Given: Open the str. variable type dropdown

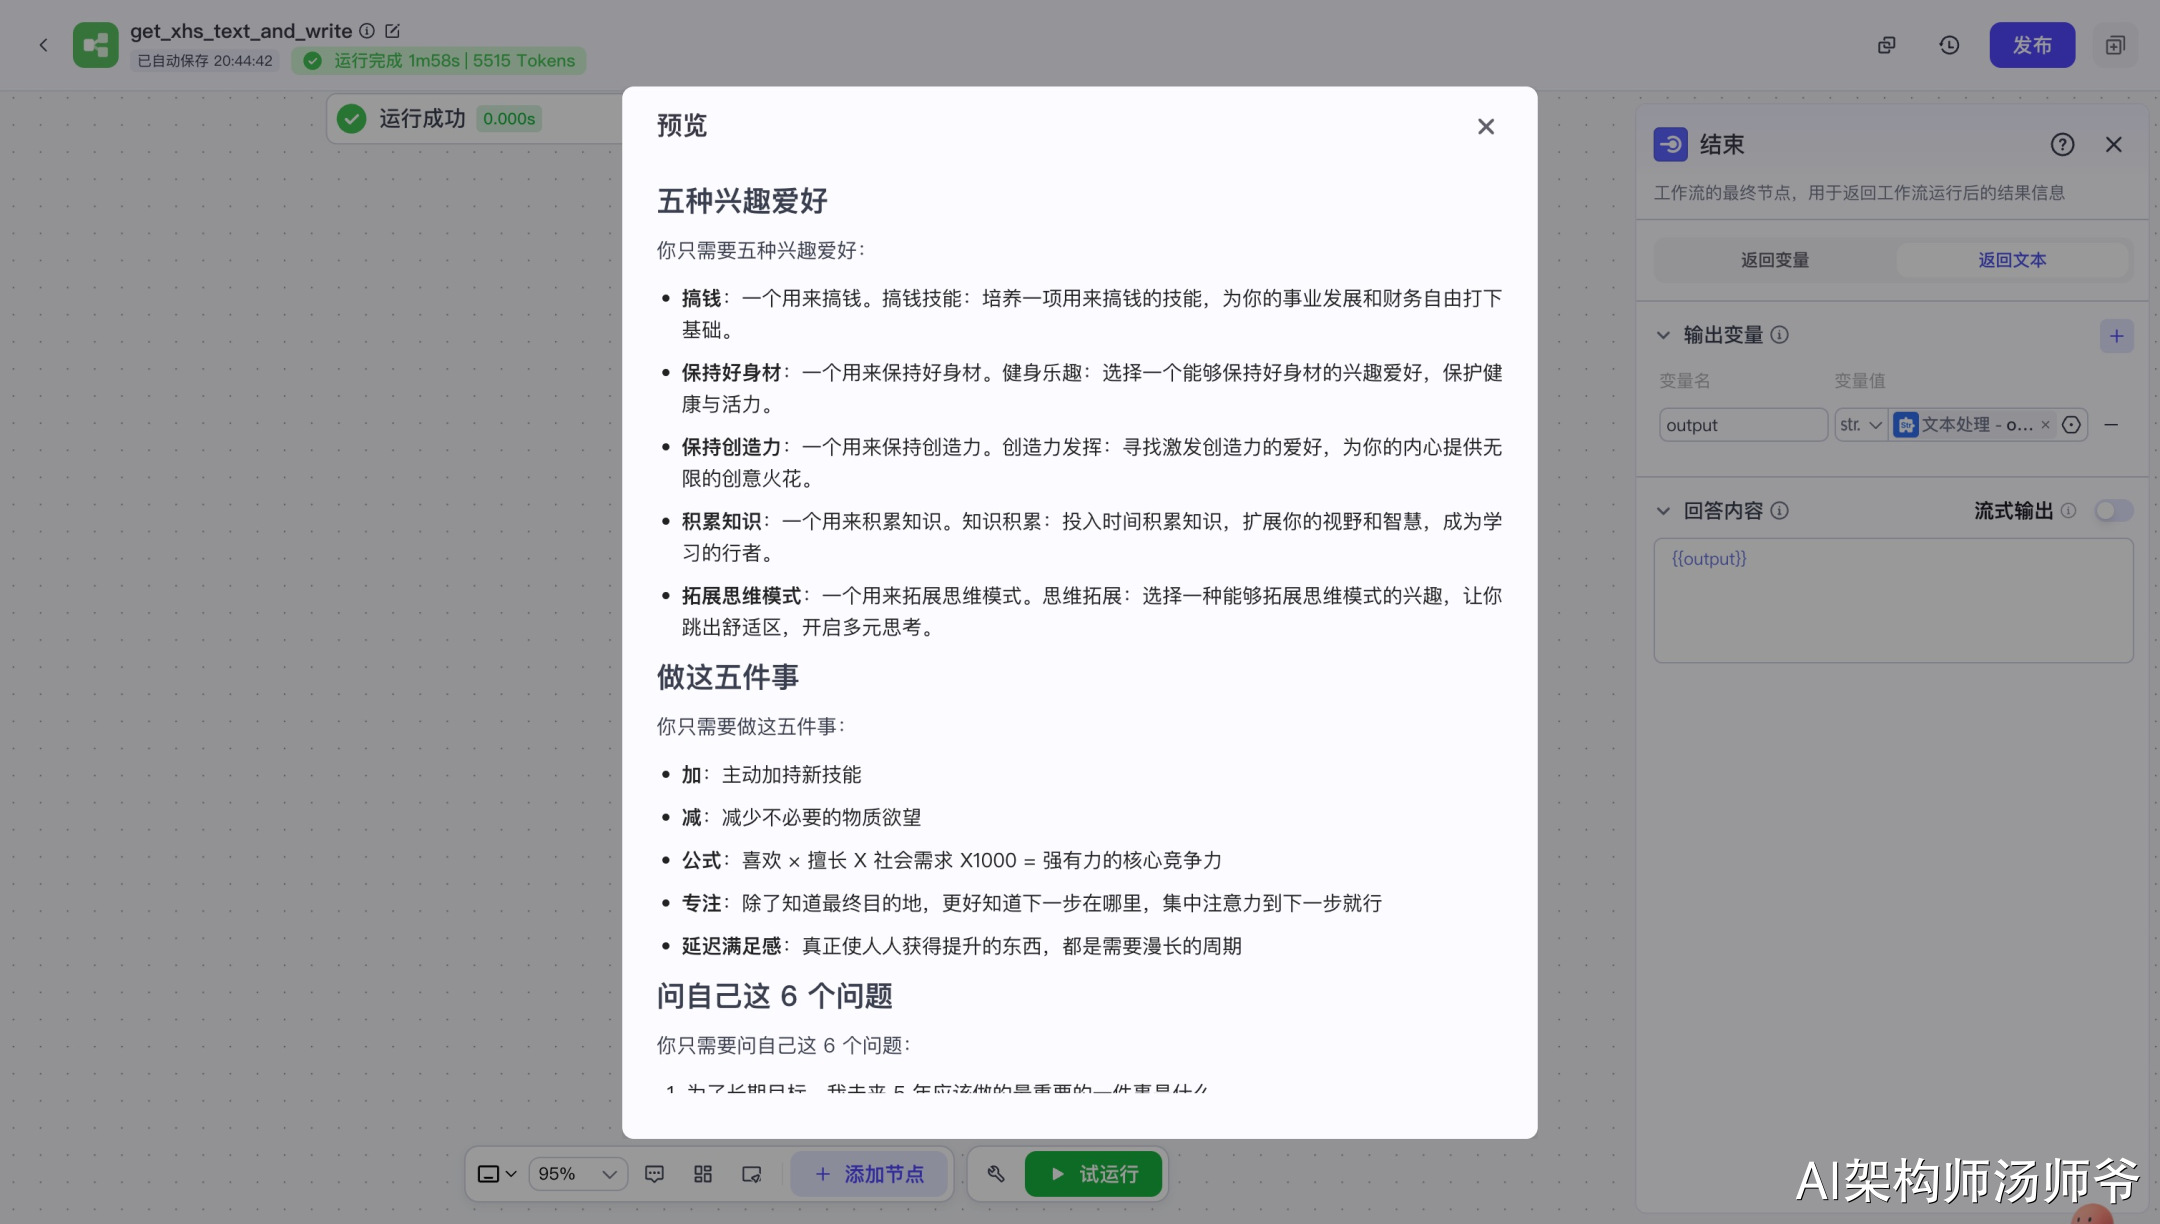Looking at the screenshot, I should (x=1861, y=425).
